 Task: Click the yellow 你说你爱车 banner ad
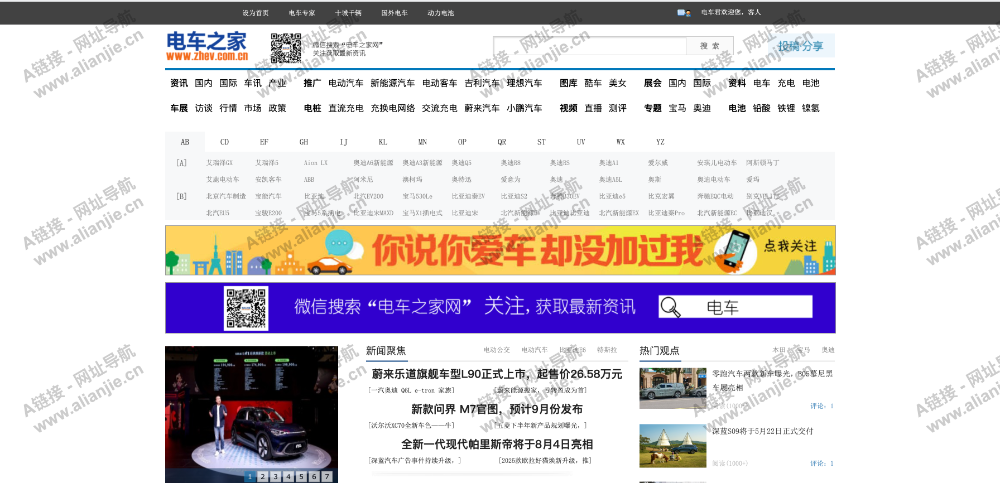tap(500, 249)
